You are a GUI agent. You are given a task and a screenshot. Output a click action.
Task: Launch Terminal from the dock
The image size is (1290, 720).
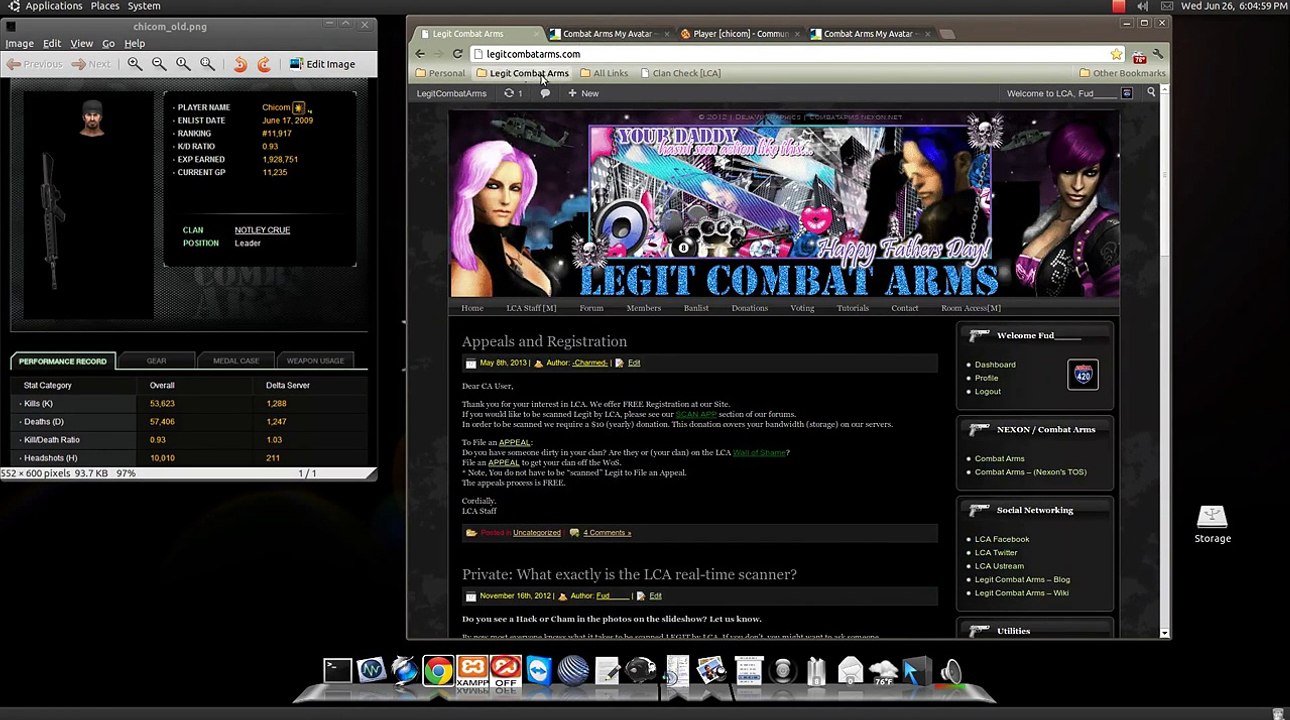337,671
